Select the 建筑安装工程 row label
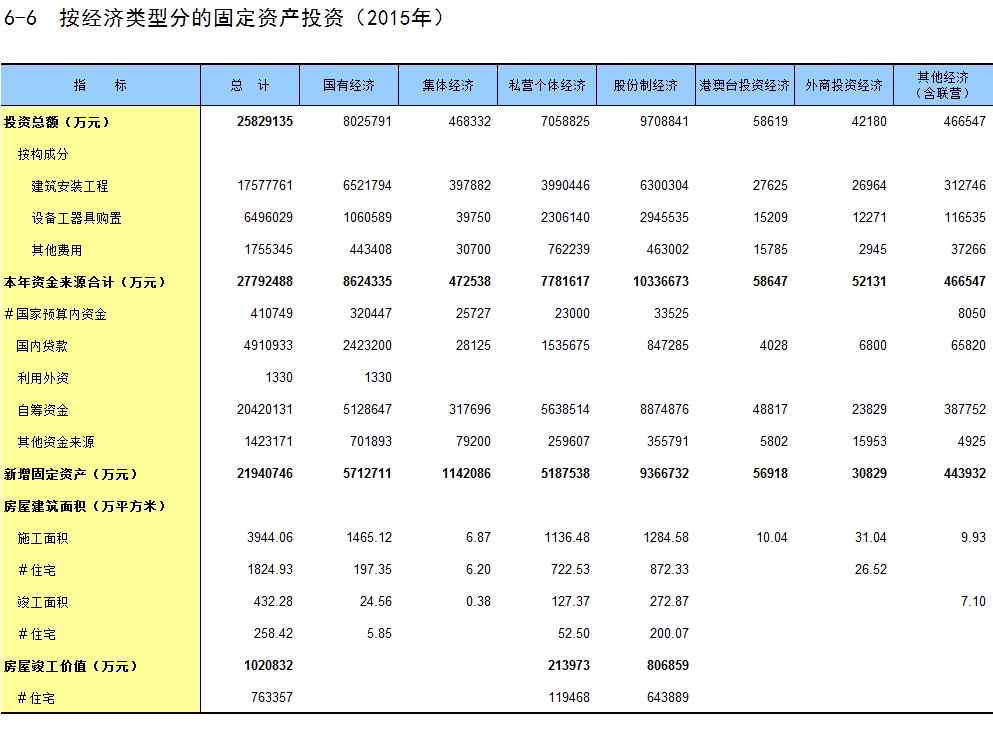993x746 pixels. pos(69,186)
